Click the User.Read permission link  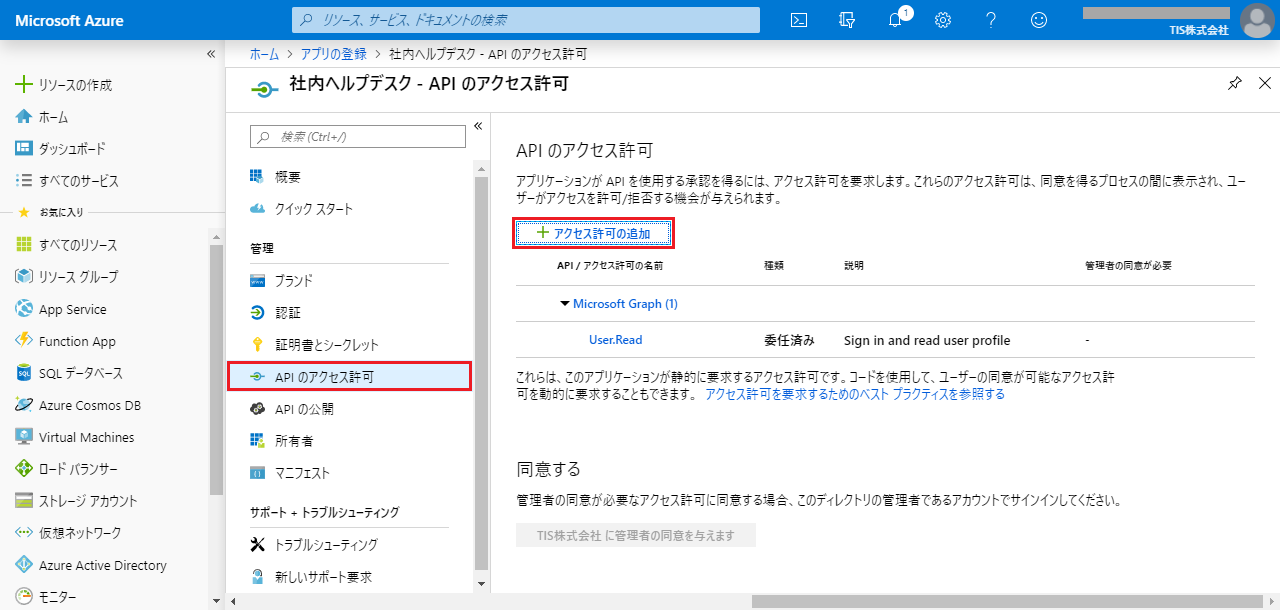(615, 340)
